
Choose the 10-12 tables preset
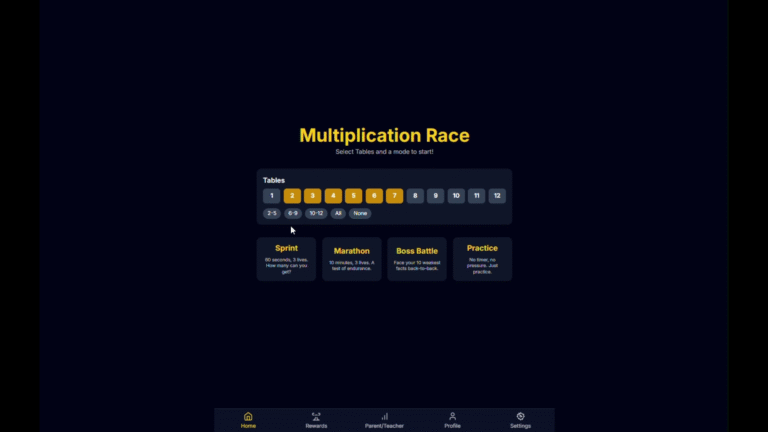316,213
